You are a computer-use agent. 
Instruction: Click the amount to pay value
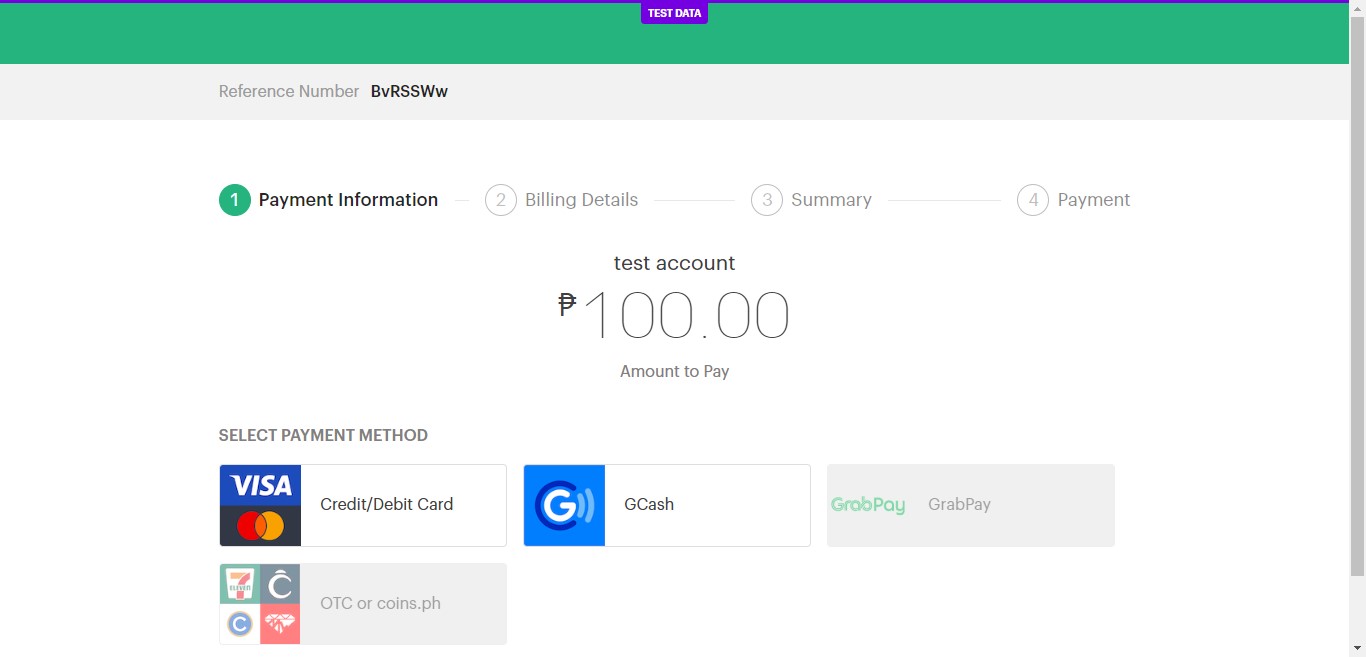(674, 313)
